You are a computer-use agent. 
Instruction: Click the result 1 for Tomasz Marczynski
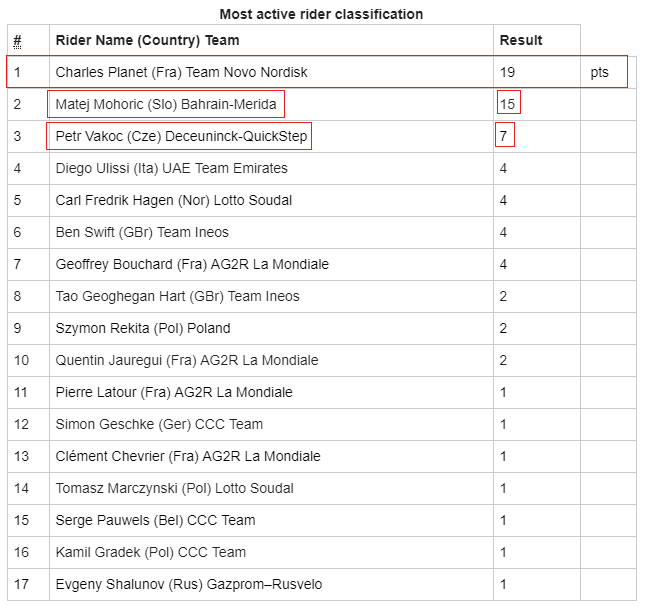503,488
